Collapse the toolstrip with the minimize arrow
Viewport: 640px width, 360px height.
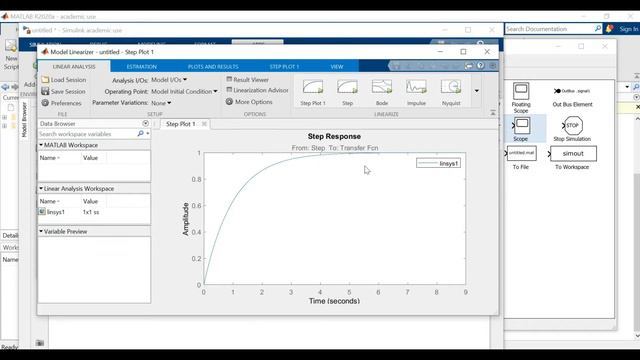[493, 113]
